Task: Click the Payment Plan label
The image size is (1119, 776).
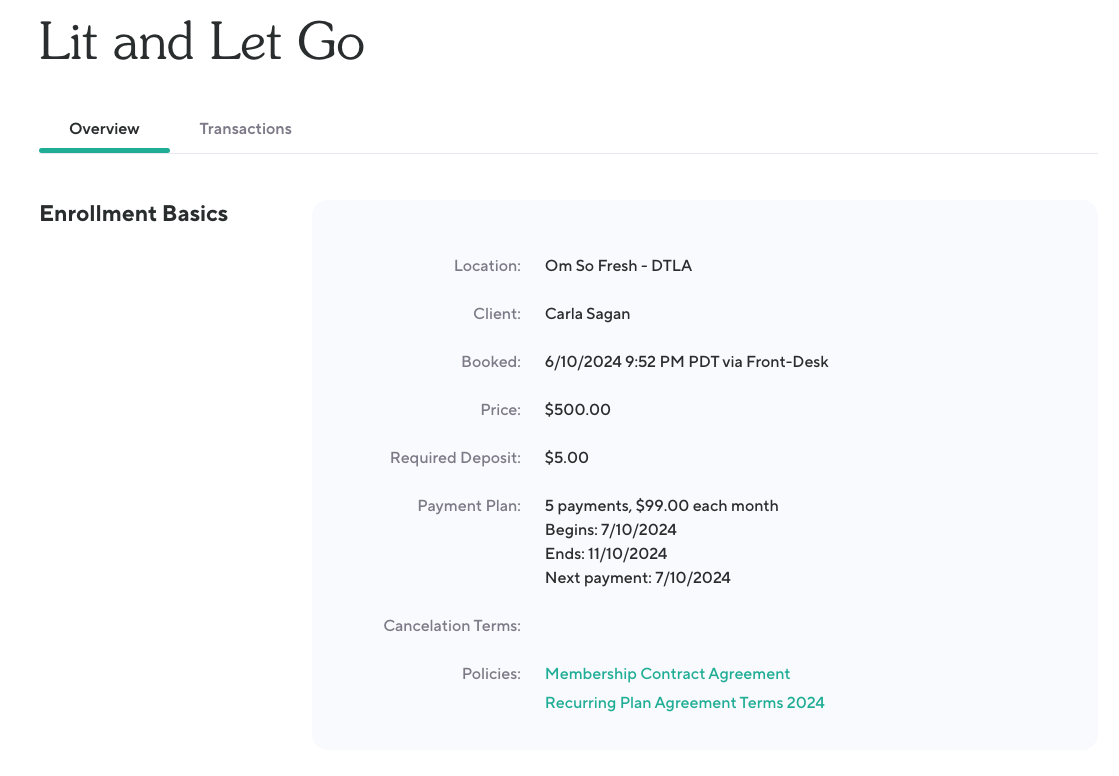Action: pos(469,506)
